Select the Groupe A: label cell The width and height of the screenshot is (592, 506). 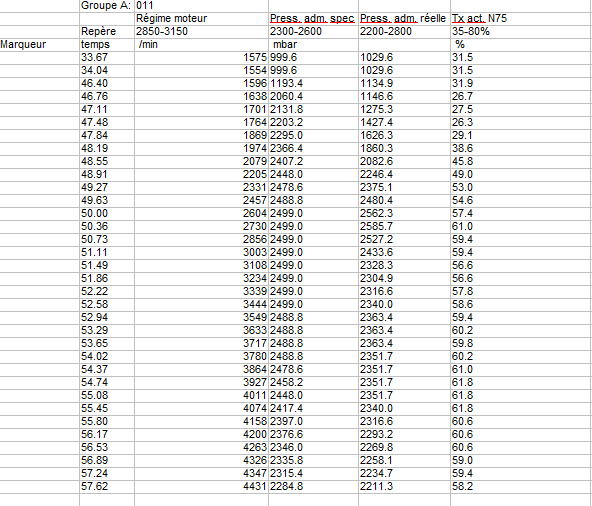click(107, 6)
